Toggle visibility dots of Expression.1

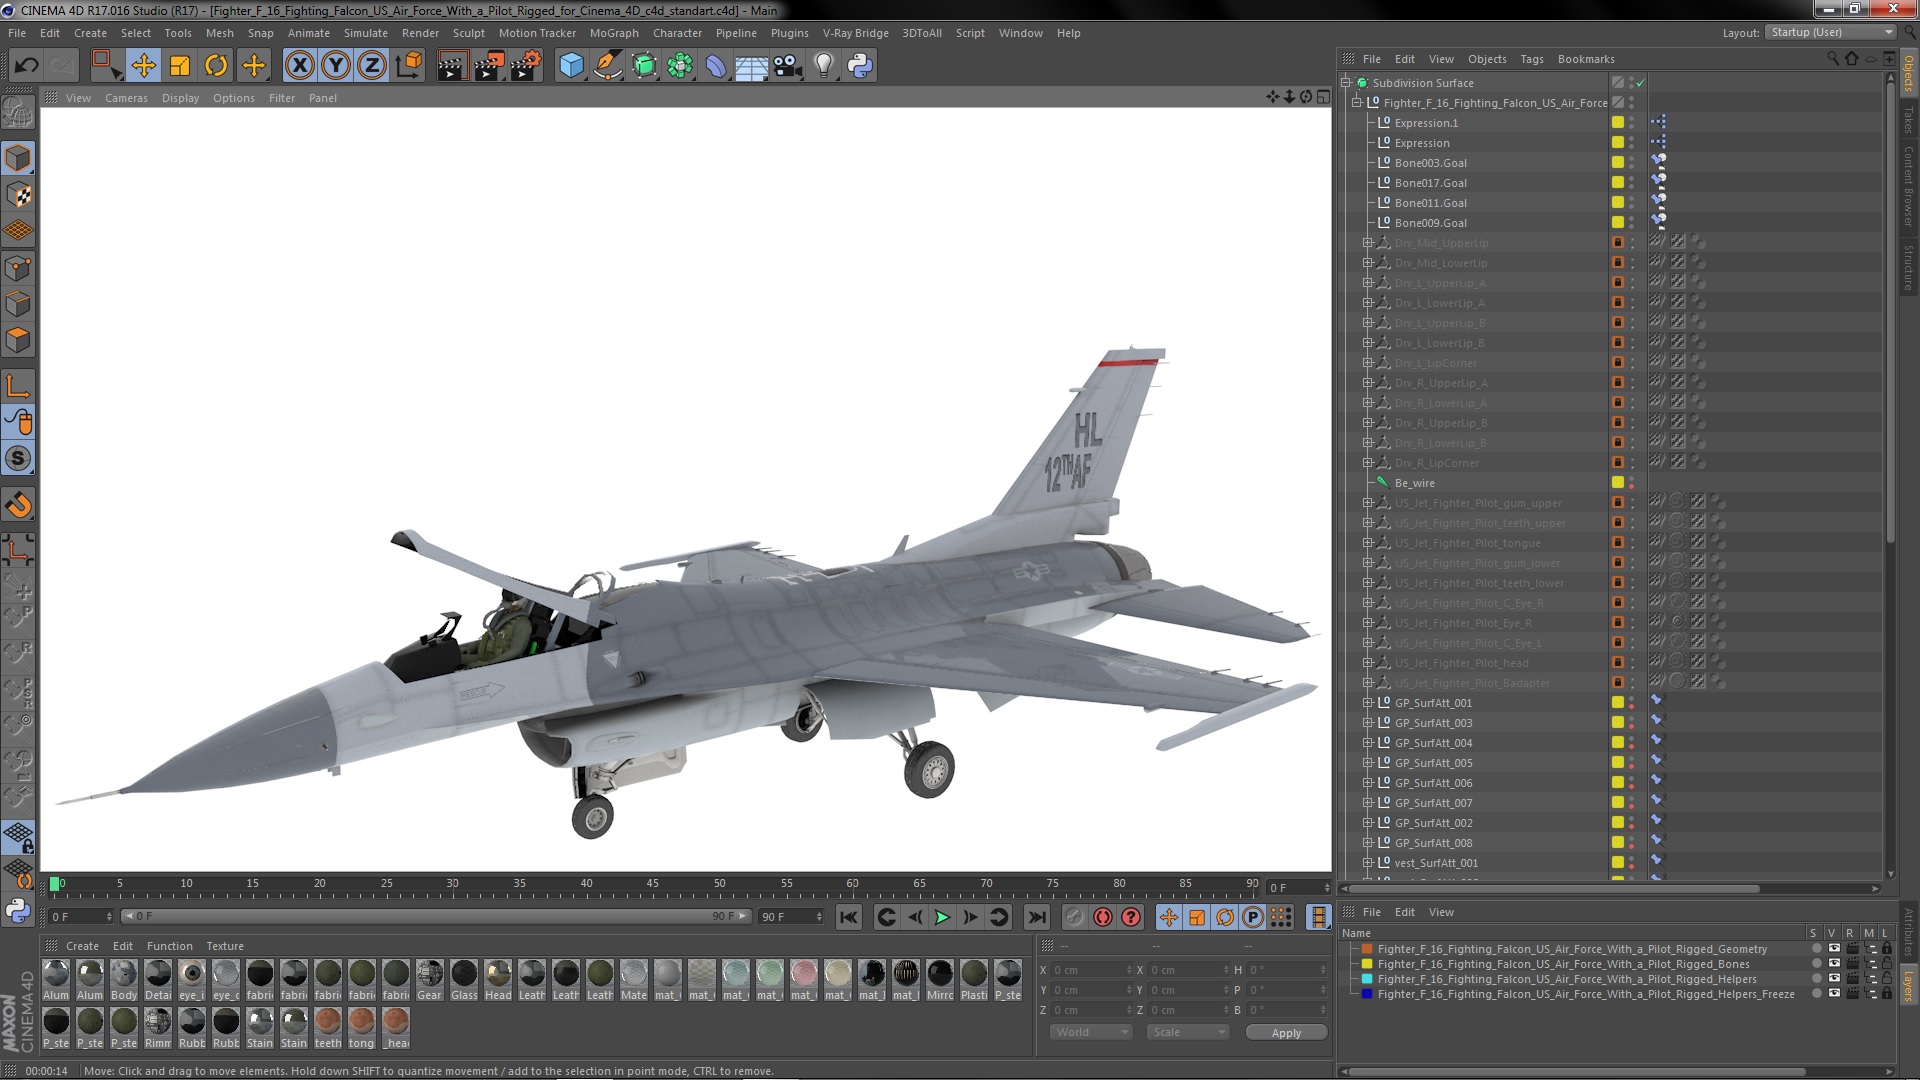pyautogui.click(x=1632, y=123)
